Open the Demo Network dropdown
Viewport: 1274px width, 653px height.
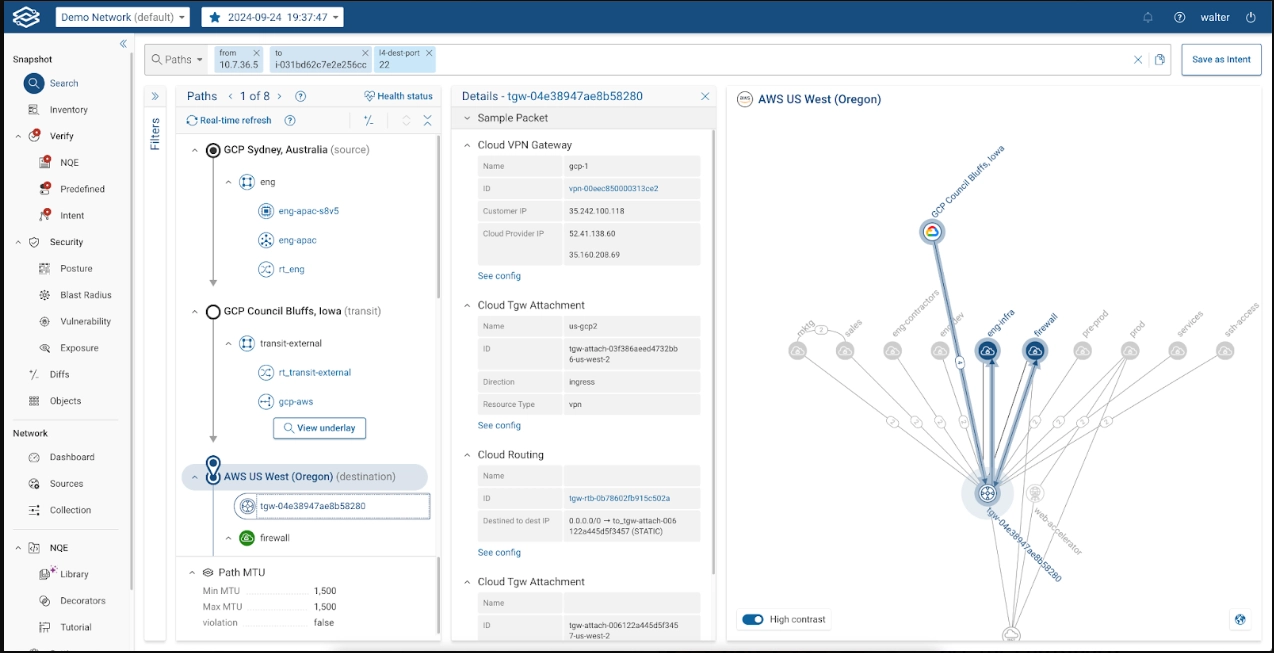(123, 17)
